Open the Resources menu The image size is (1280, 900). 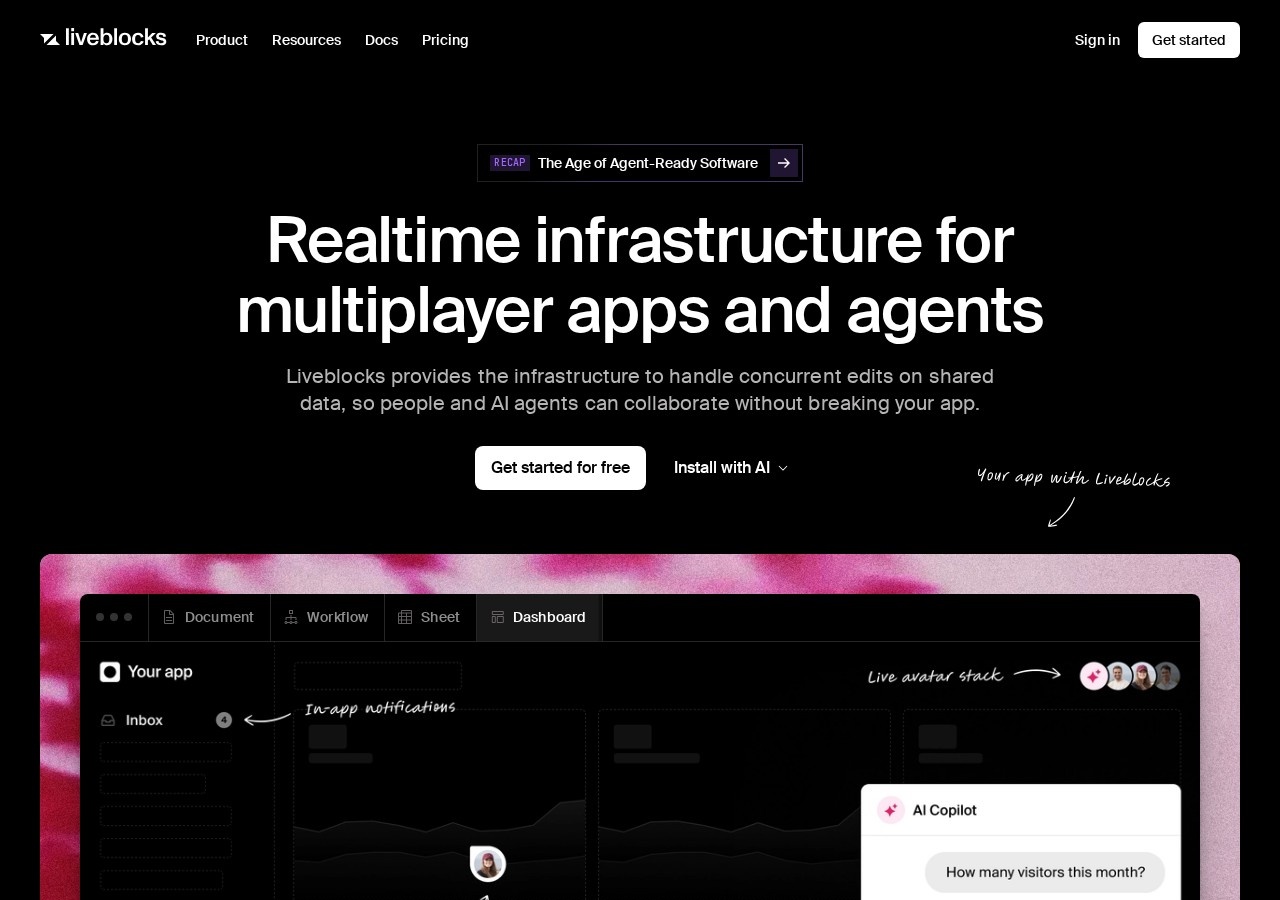click(306, 40)
